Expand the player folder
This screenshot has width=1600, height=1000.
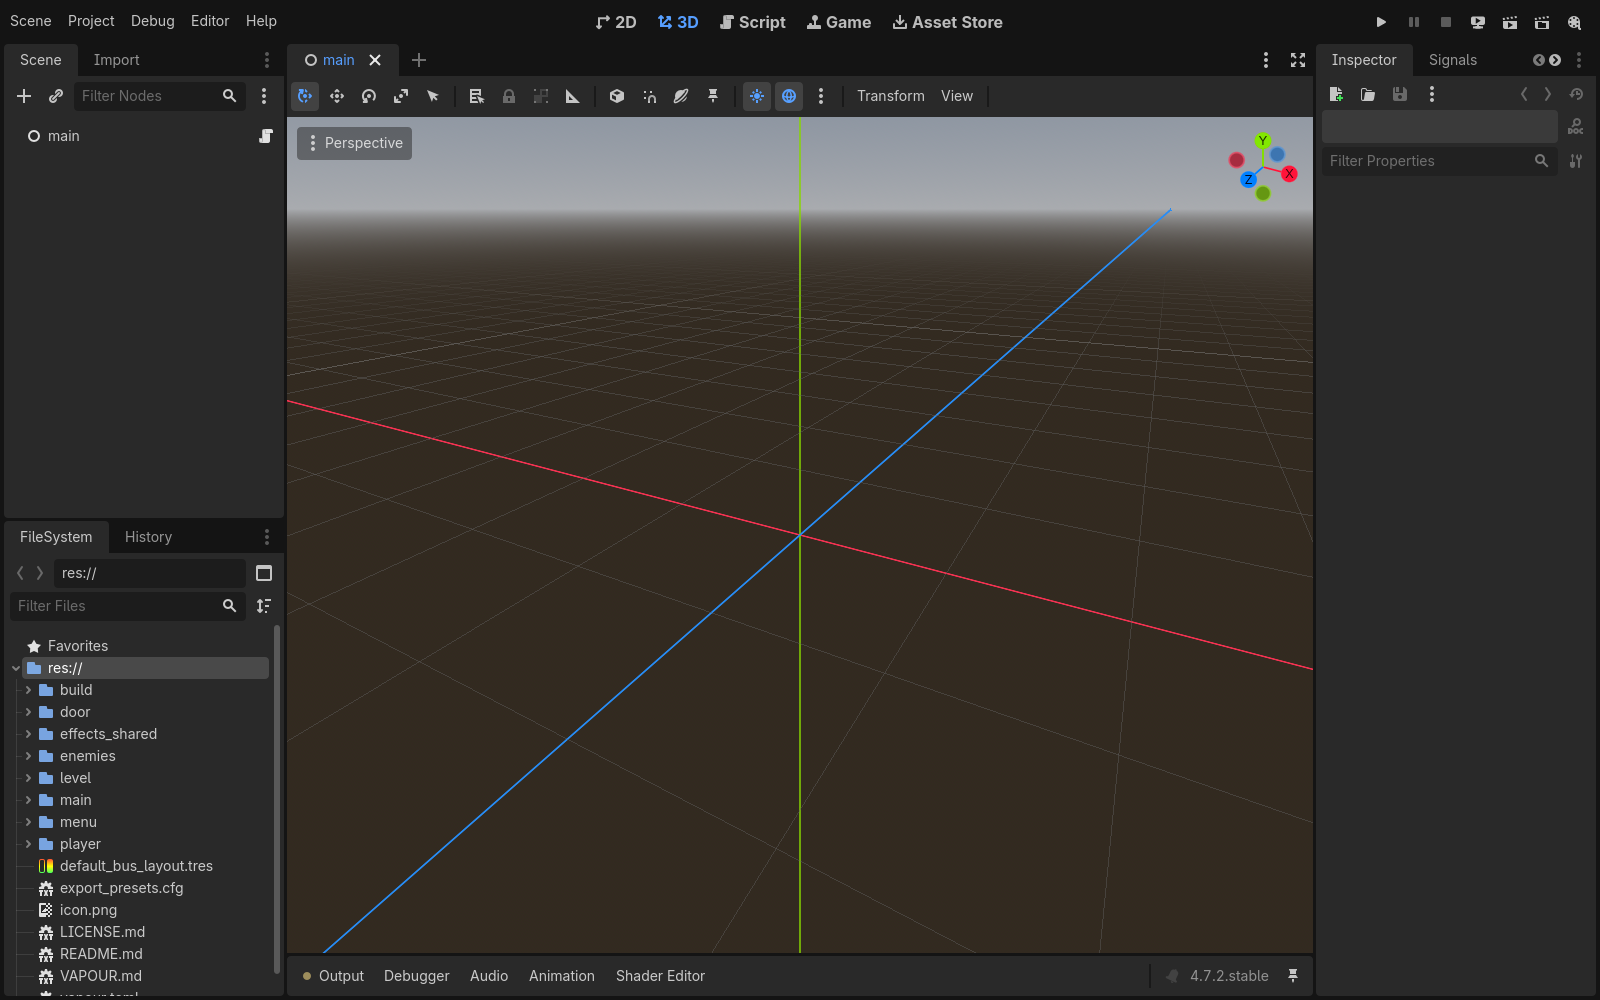click(28, 844)
